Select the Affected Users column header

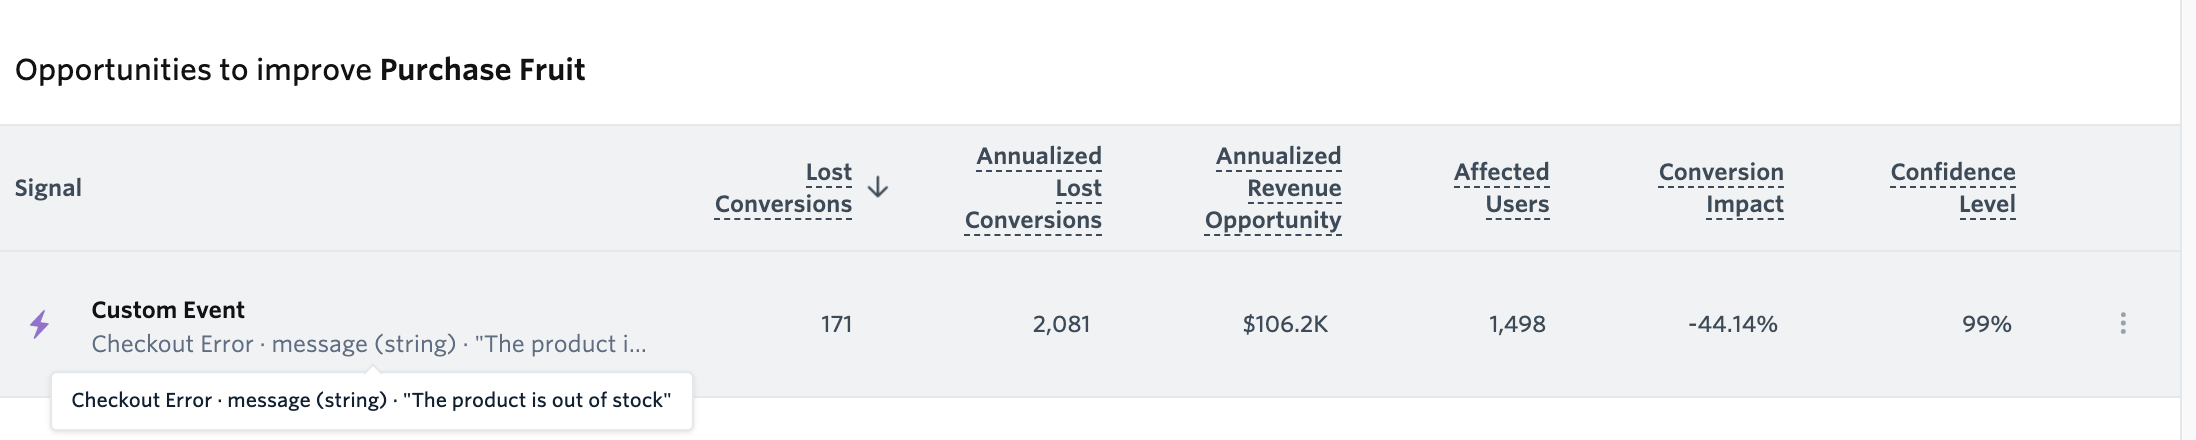click(x=1502, y=188)
